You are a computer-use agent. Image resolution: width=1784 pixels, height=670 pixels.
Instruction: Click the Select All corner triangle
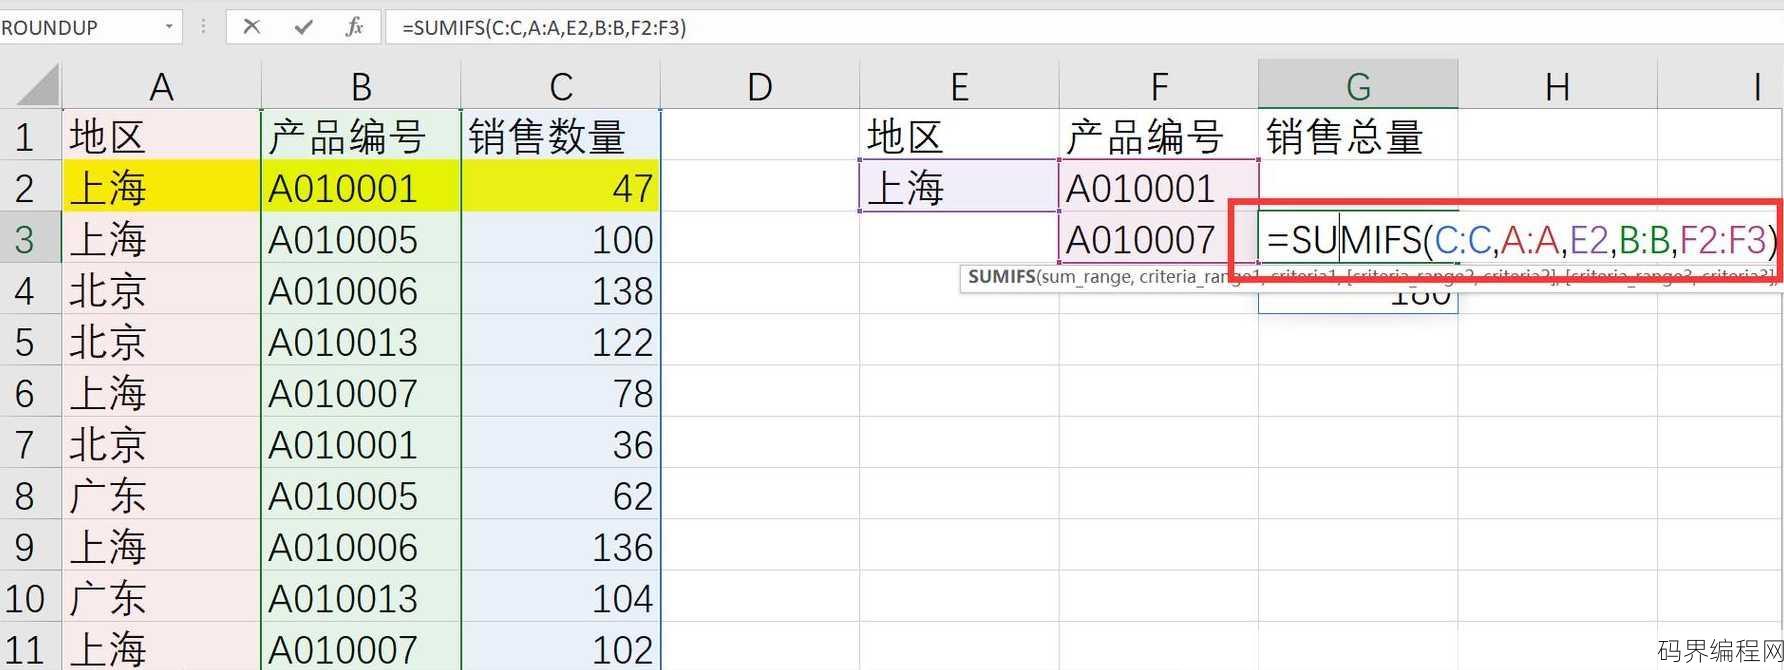(38, 85)
